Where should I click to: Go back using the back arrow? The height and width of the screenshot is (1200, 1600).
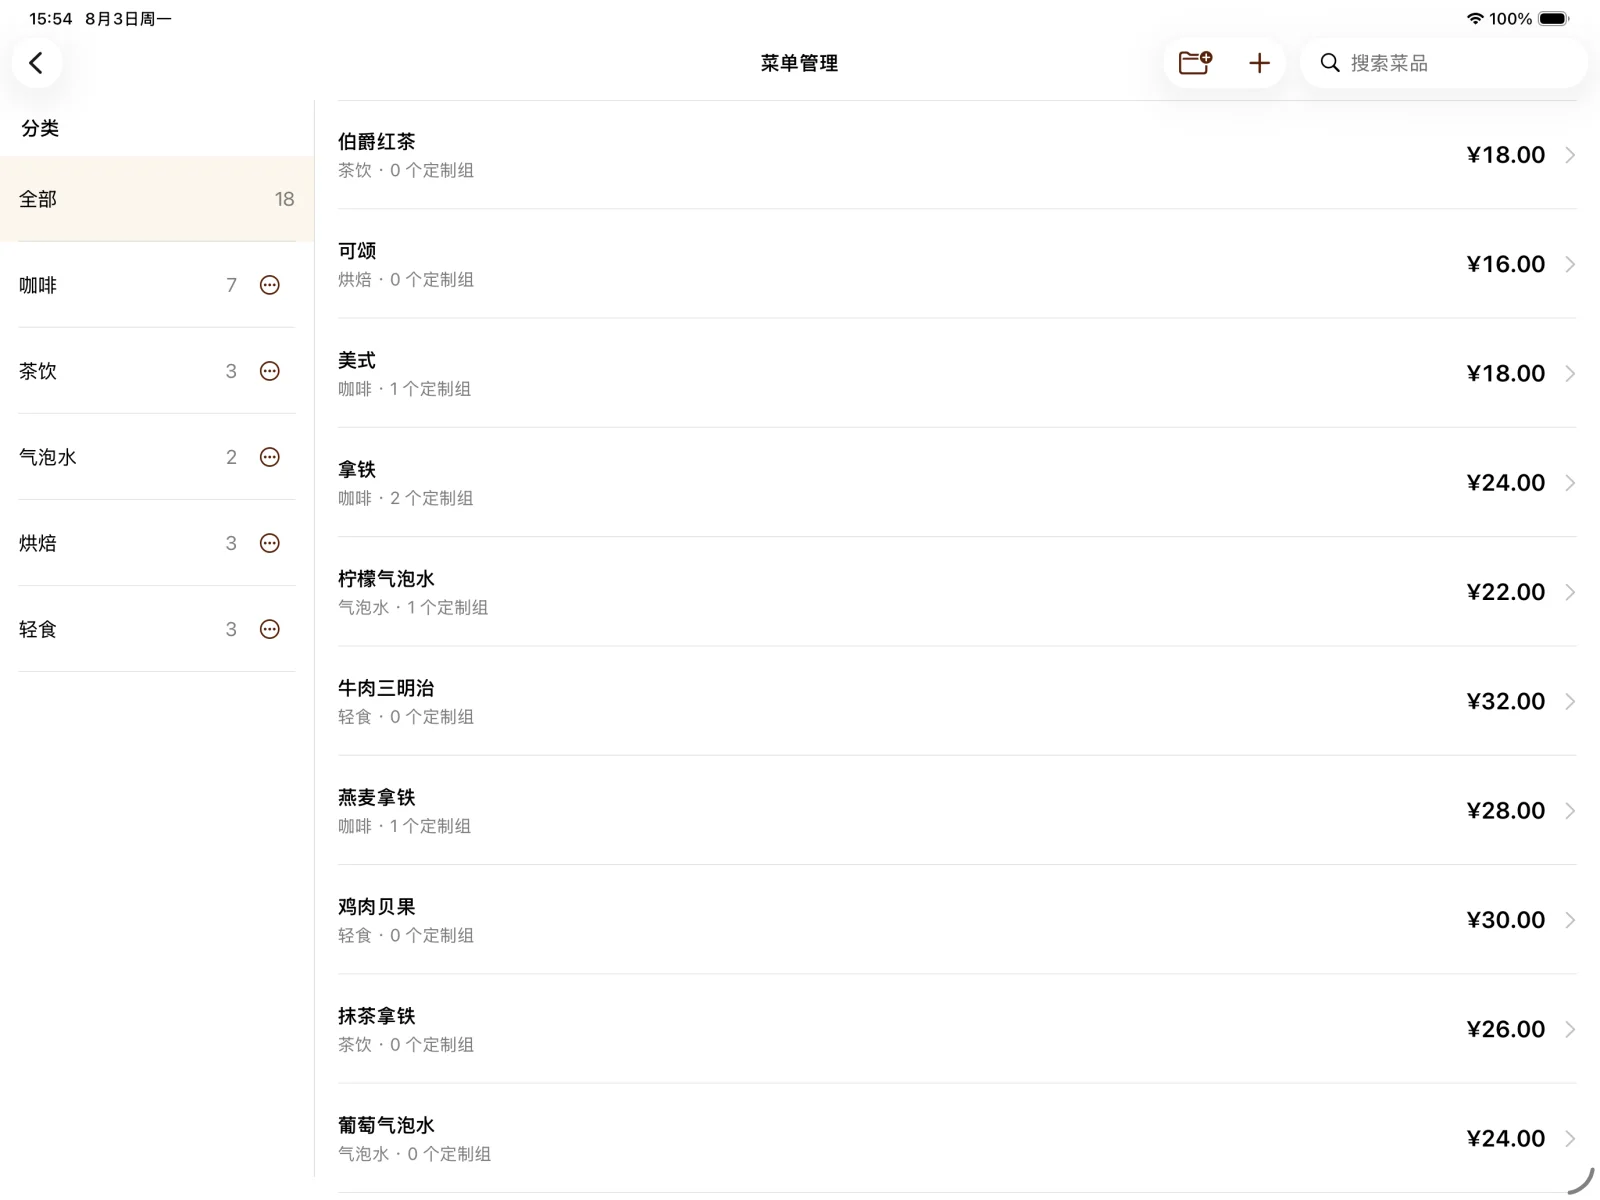(37, 63)
